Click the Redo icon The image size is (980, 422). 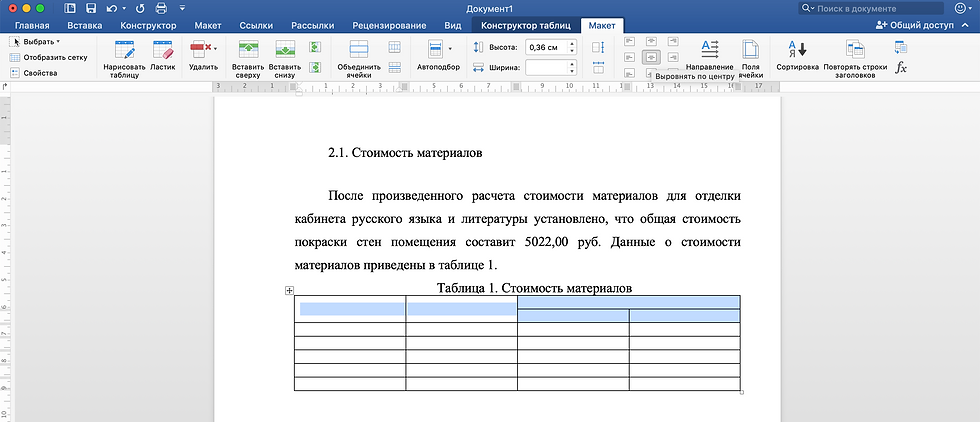click(140, 9)
